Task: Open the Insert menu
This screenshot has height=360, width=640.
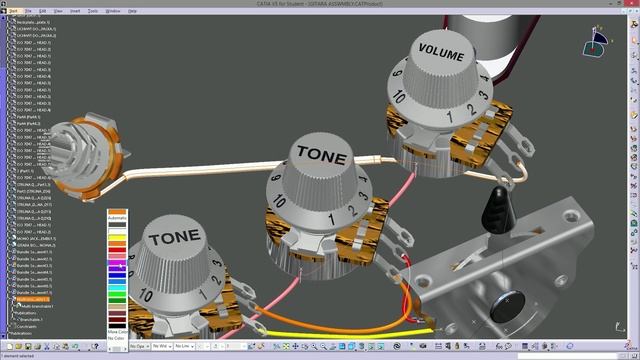Action: coord(75,11)
